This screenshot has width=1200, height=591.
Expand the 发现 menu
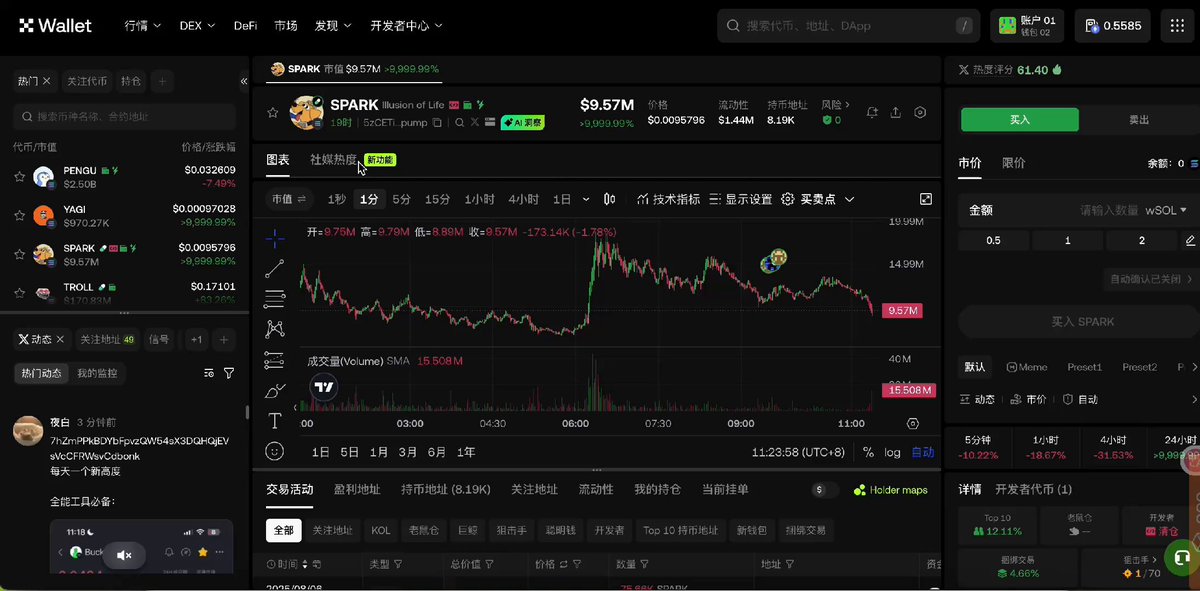tap(333, 26)
